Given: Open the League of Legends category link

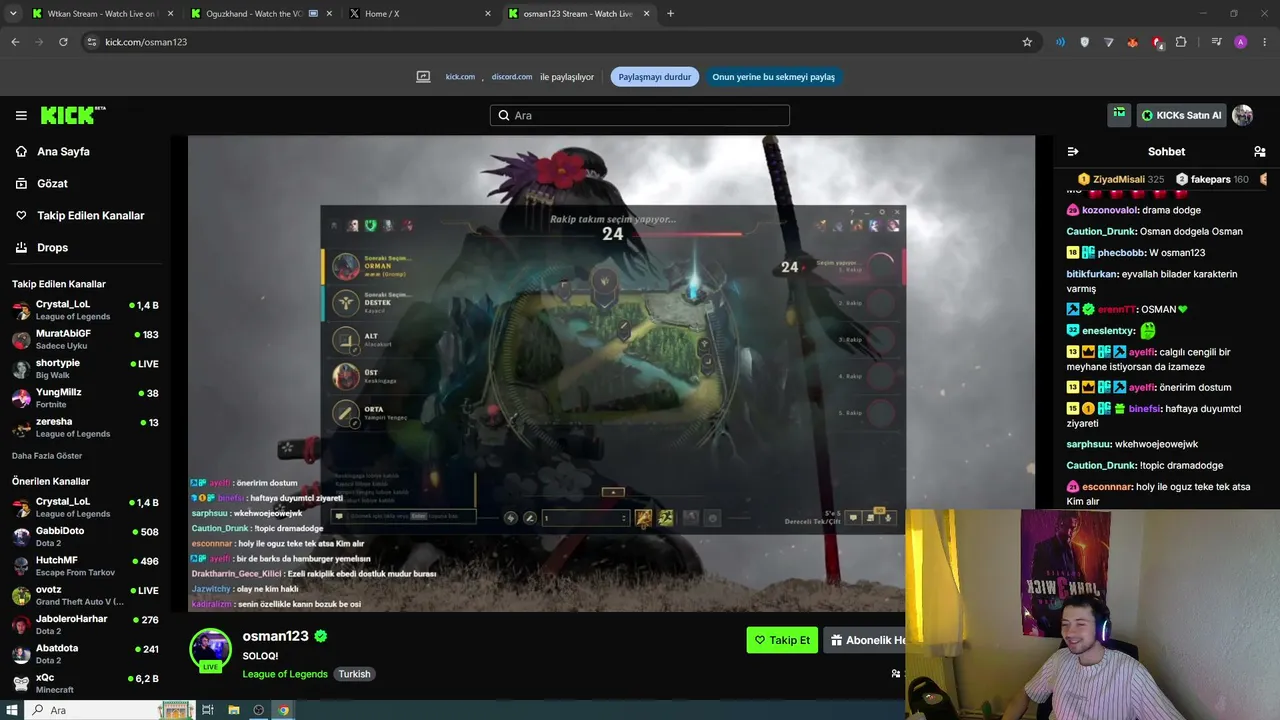Looking at the screenshot, I should point(285,674).
